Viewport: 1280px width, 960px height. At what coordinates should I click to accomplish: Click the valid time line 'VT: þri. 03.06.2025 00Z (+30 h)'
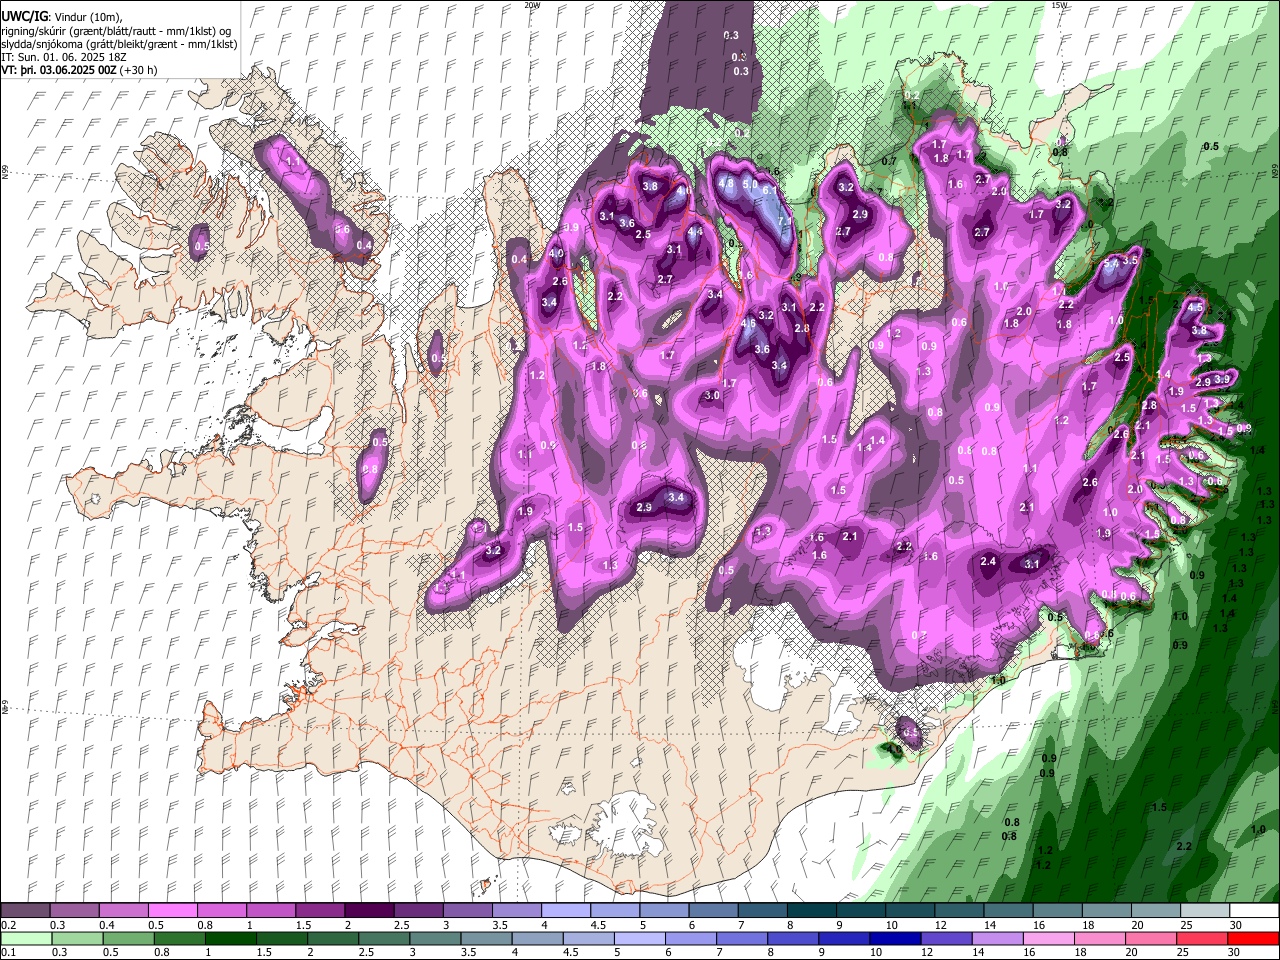pos(77,70)
